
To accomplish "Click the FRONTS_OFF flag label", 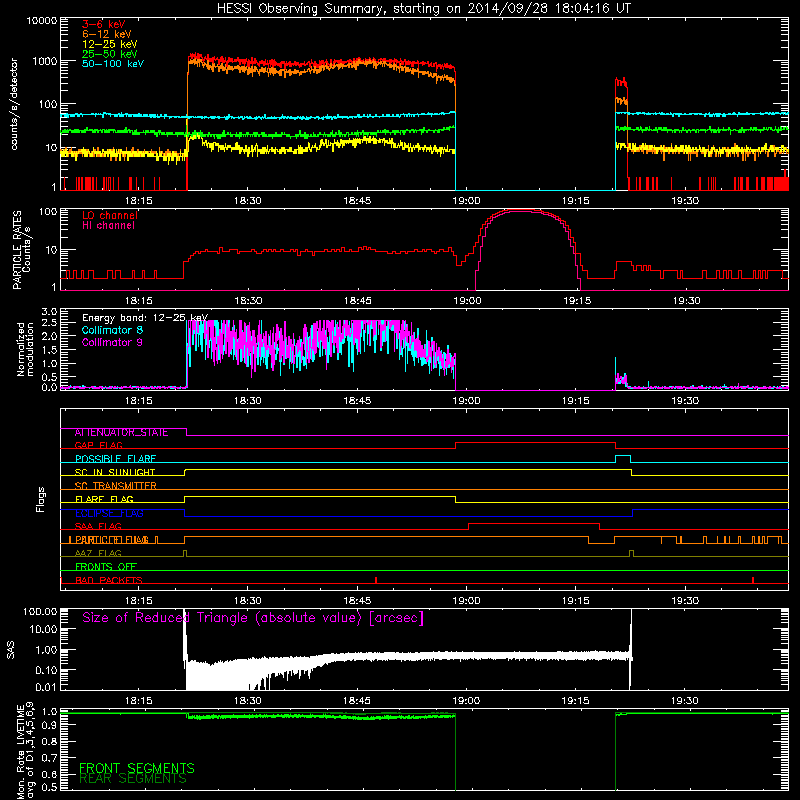I will click(106, 567).
